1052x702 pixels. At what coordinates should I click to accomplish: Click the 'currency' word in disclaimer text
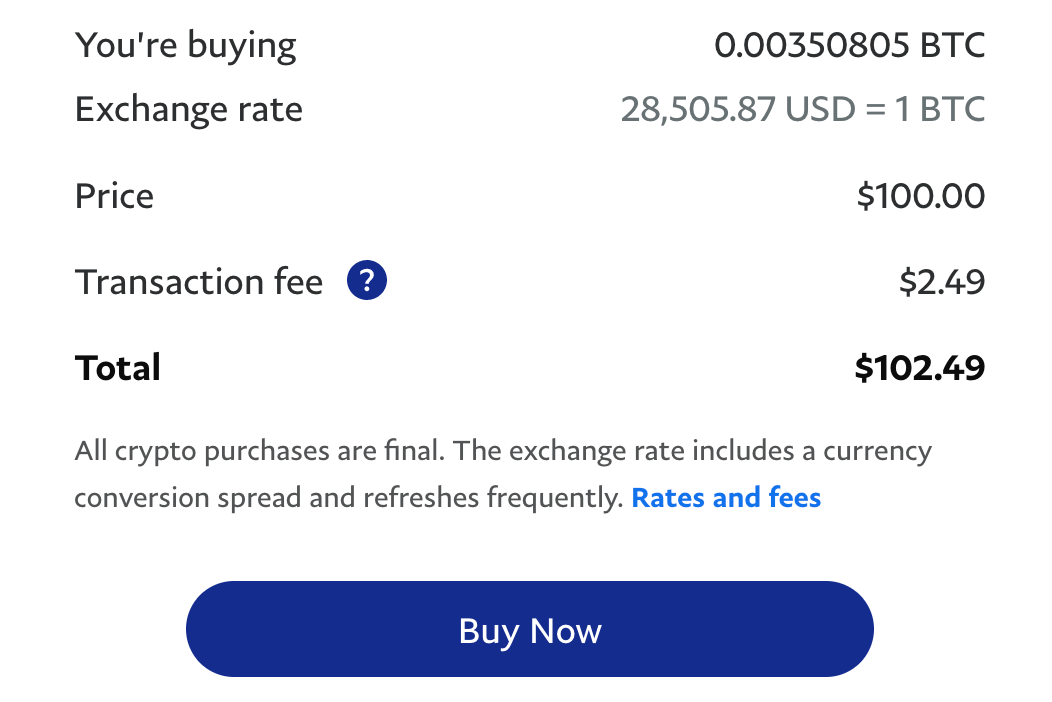[877, 452]
